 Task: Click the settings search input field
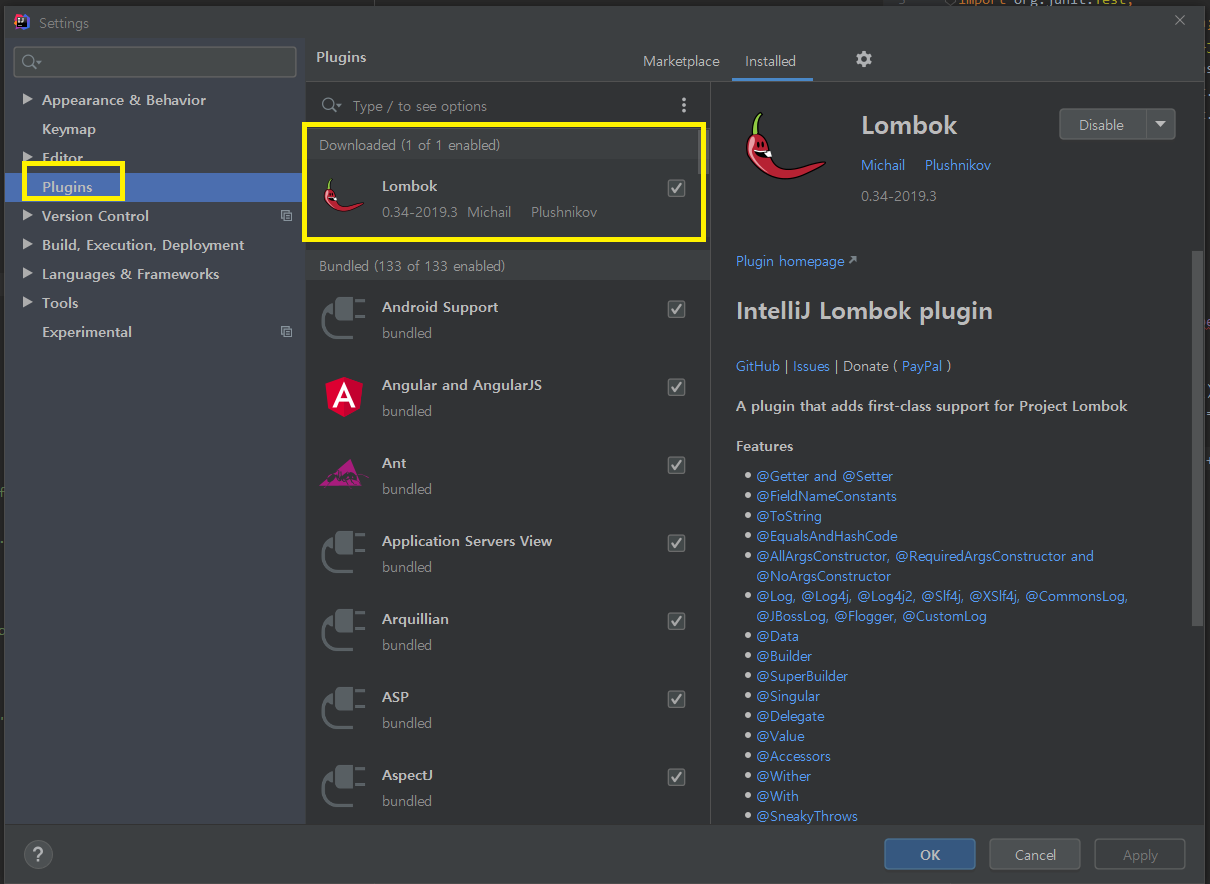(155, 62)
